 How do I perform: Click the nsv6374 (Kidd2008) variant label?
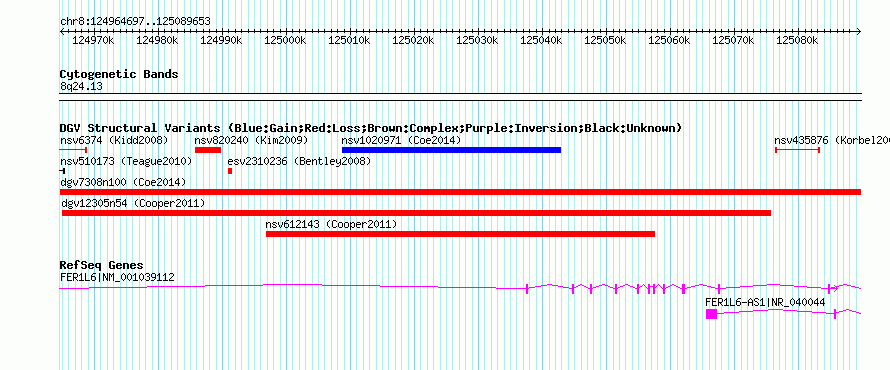[114, 140]
